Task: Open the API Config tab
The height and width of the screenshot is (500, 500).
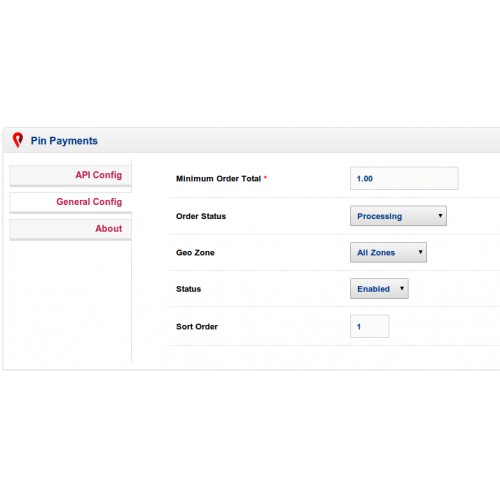Action: coord(71,175)
